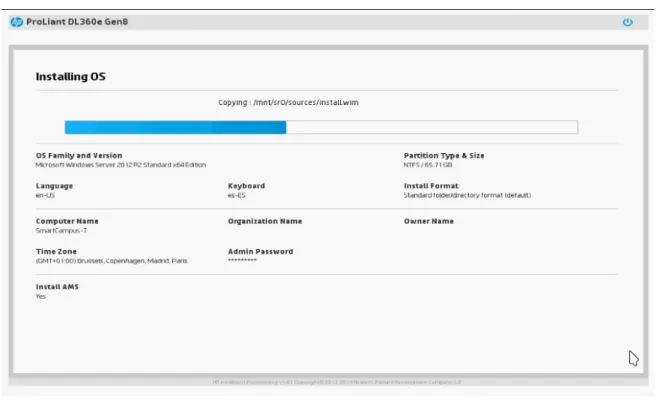The image size is (657, 412).
Task: Click the HP copyright footer text
Action: coord(337,382)
